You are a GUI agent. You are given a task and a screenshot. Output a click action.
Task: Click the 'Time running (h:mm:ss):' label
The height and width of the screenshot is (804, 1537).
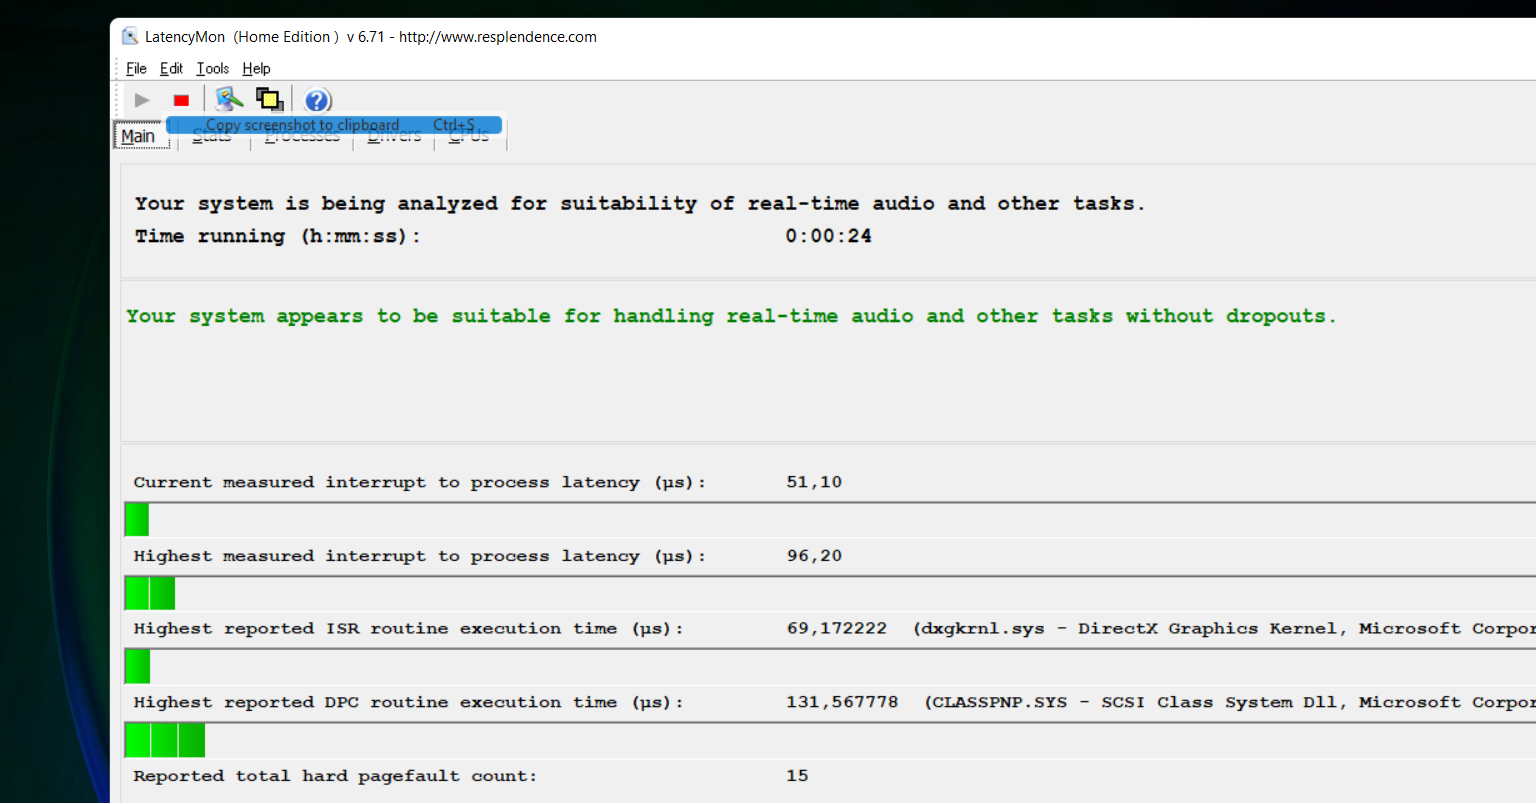click(x=278, y=236)
